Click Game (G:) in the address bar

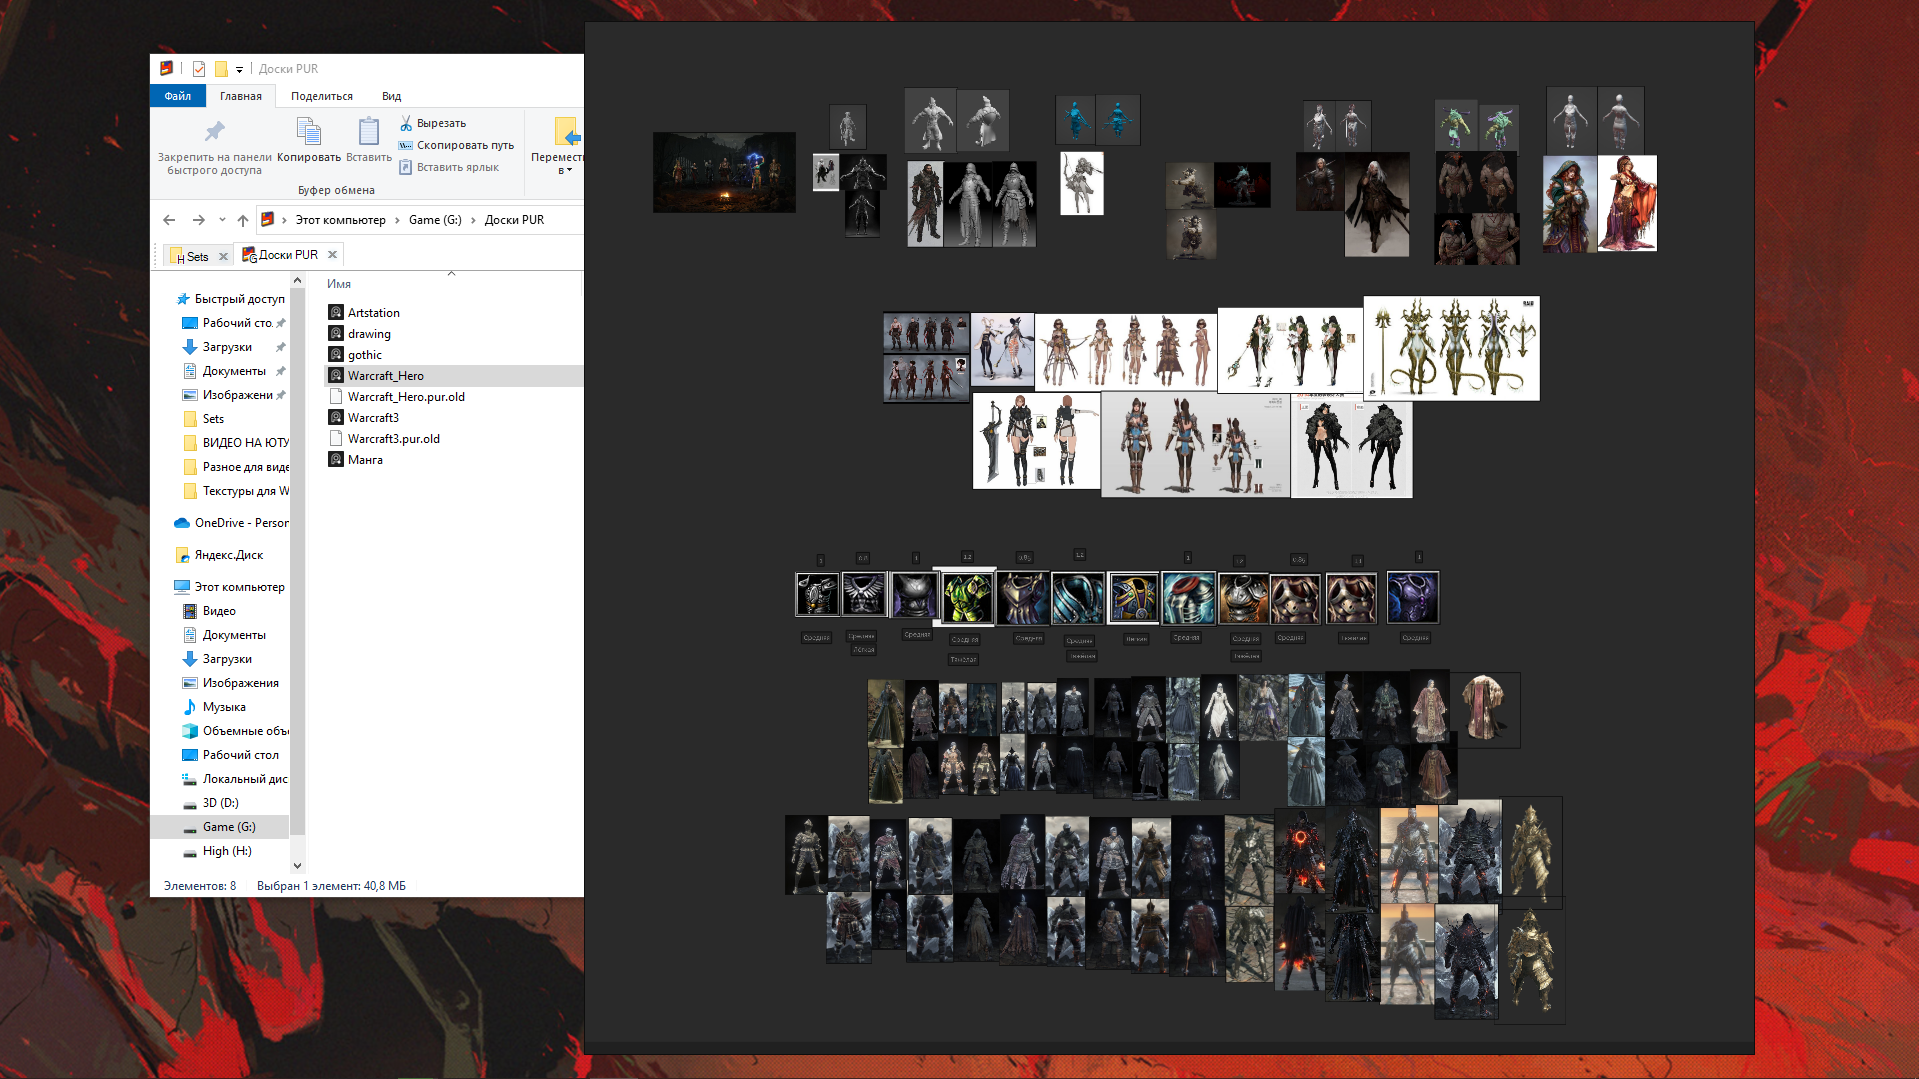click(x=435, y=220)
